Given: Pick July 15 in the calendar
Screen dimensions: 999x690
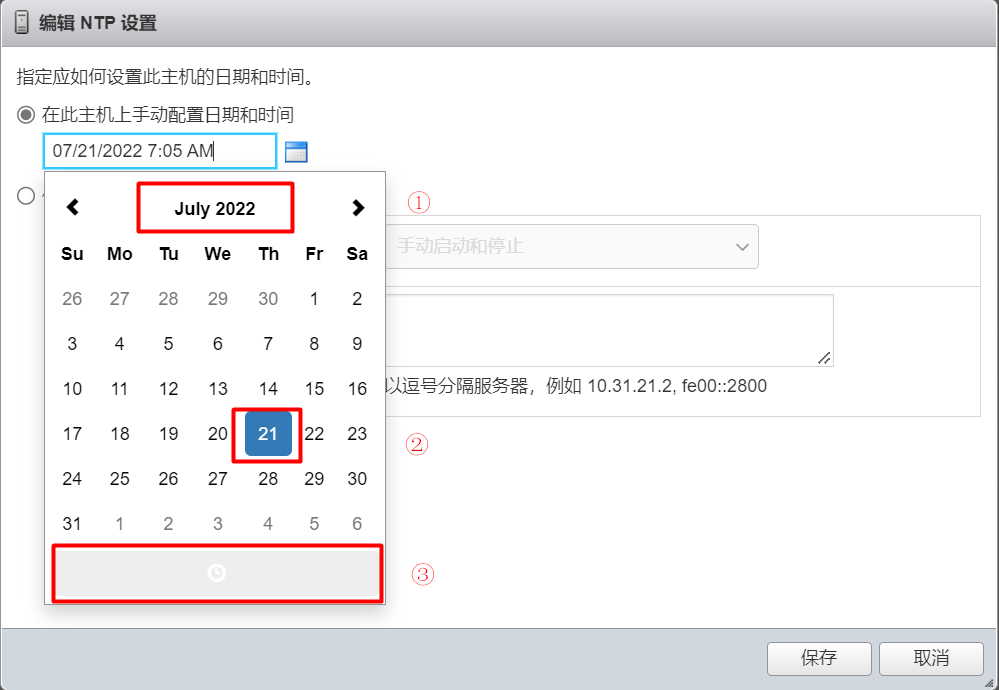Looking at the screenshot, I should click(x=314, y=389).
